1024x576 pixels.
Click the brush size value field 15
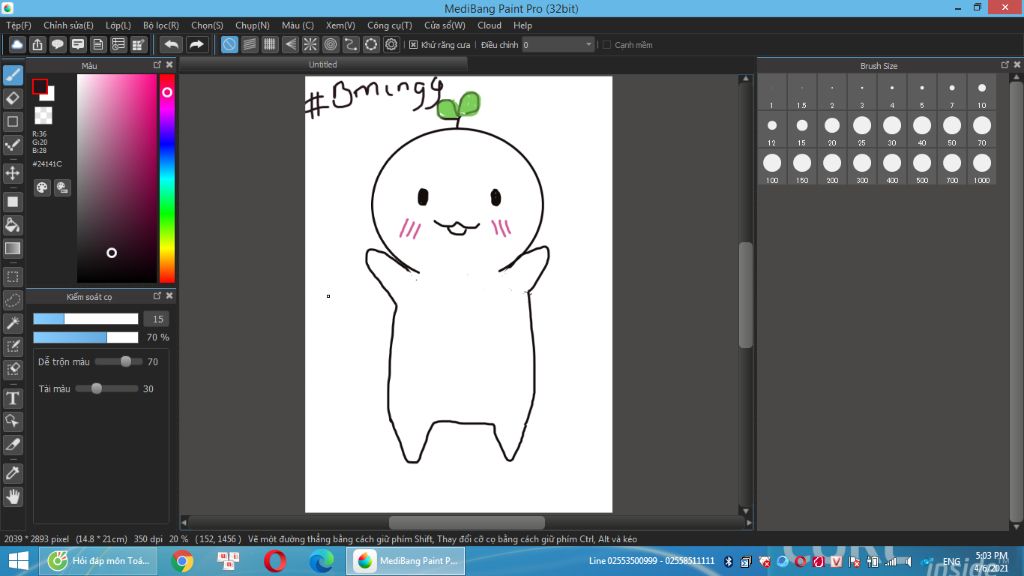click(x=157, y=319)
